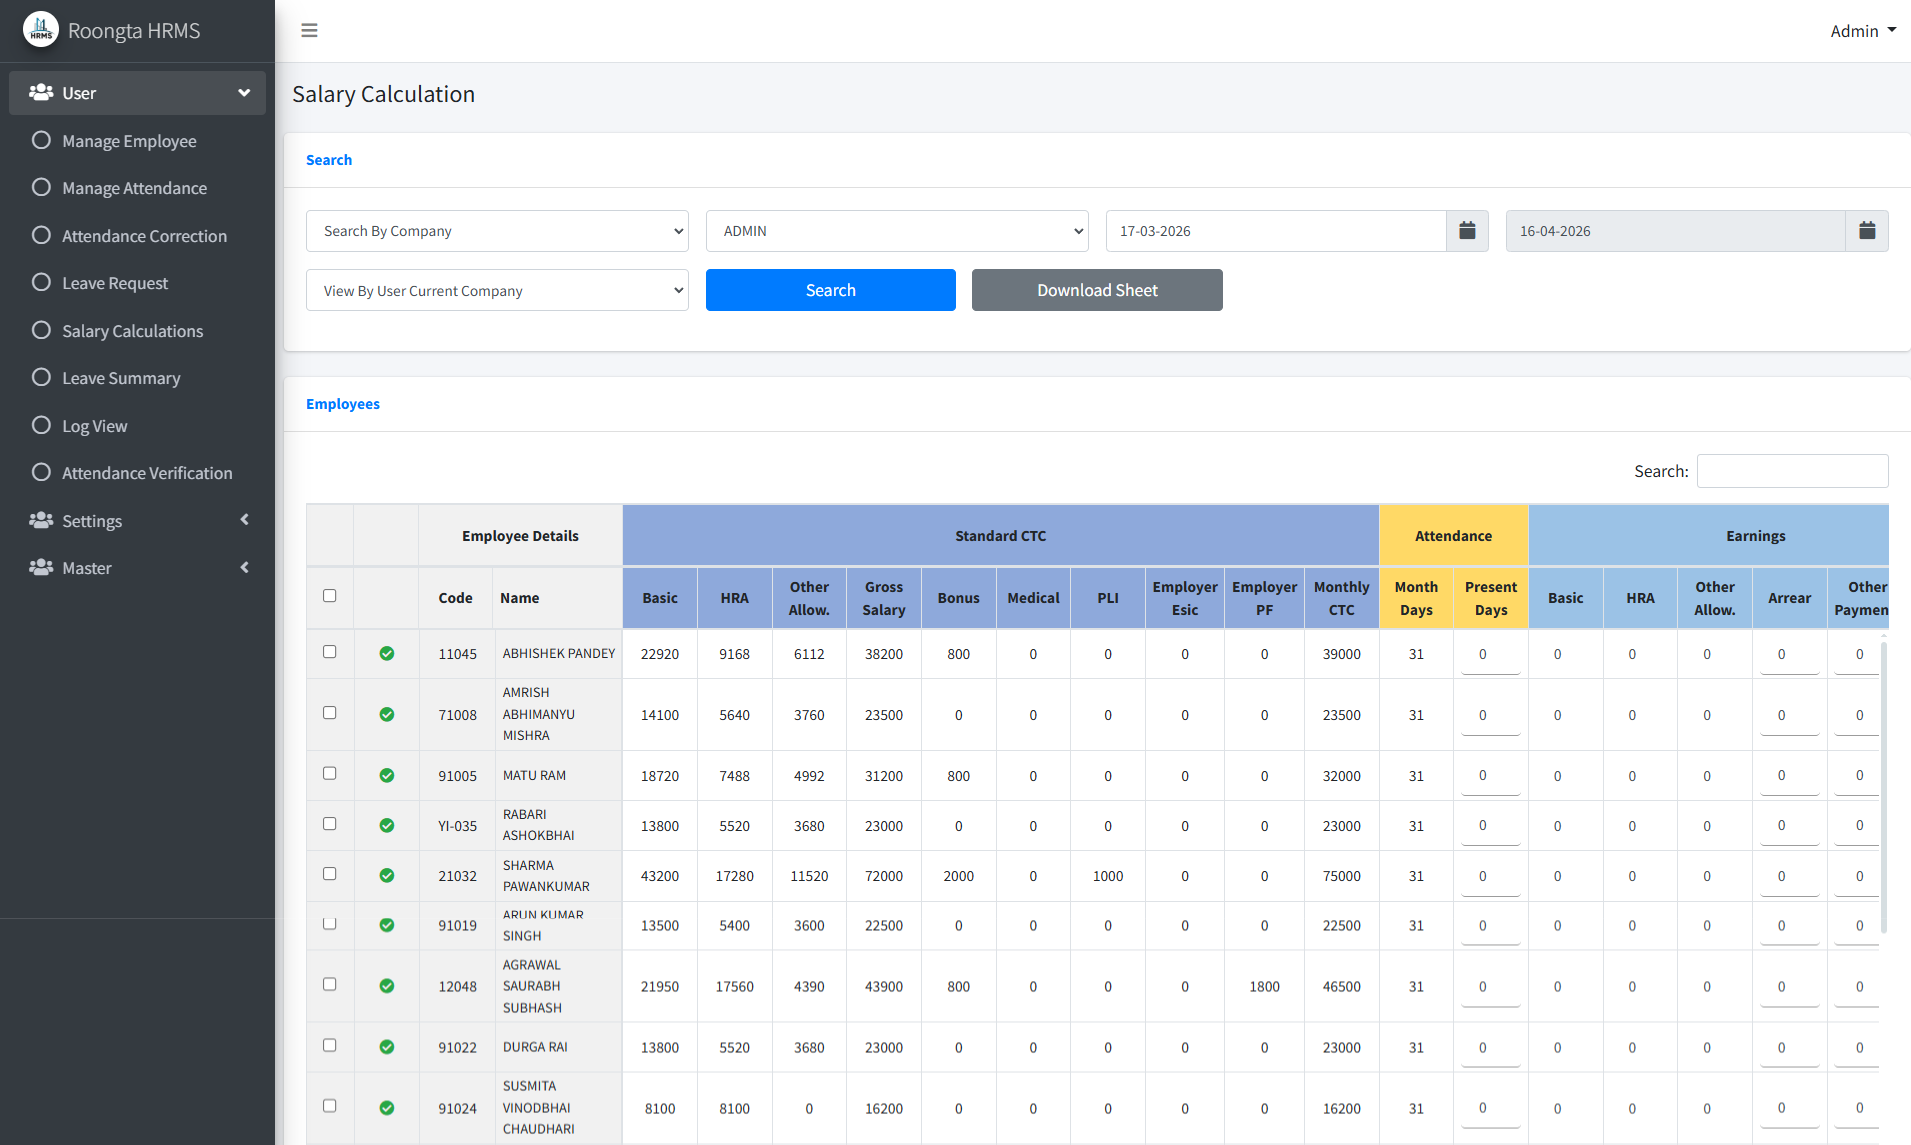Open the Search By Company dropdown
Image resolution: width=1911 pixels, height=1145 pixels.
pos(497,231)
